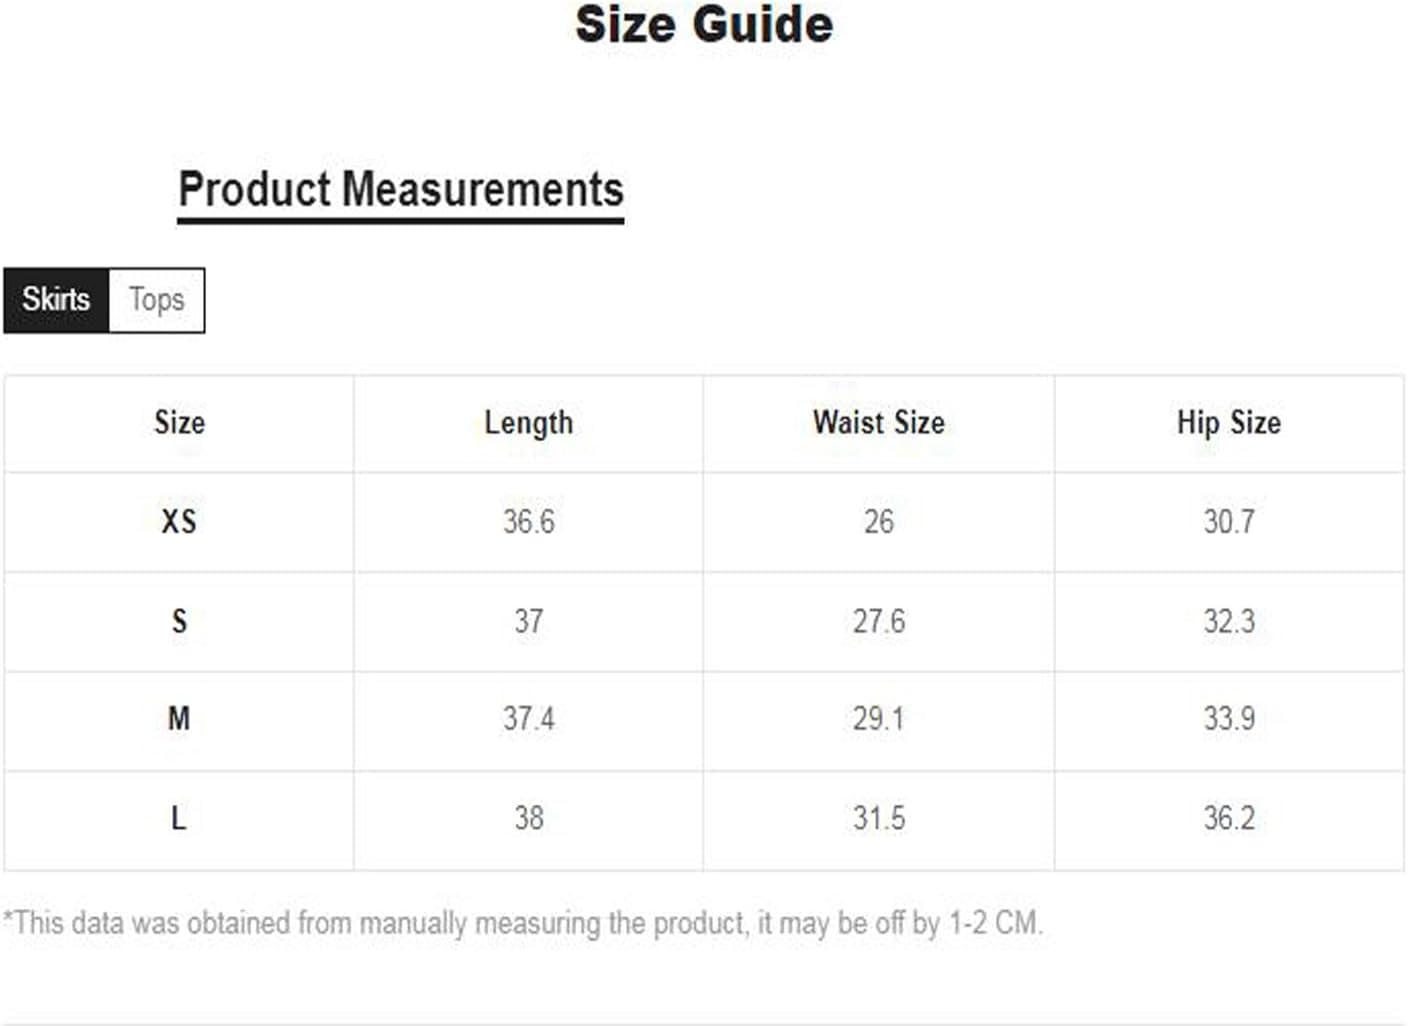Select the XS size row label

[x=179, y=521]
